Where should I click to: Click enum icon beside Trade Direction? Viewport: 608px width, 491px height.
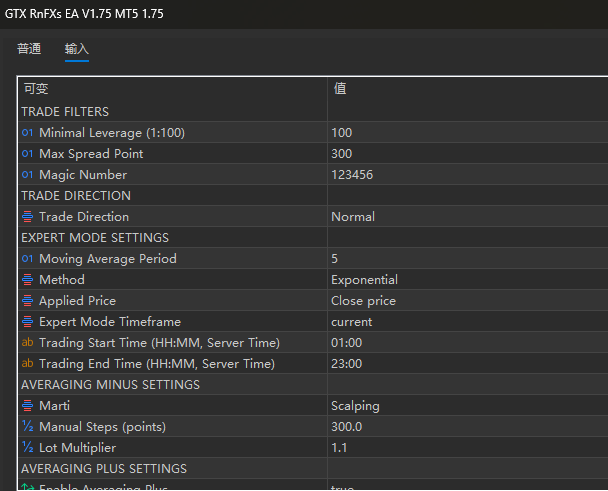pos(28,216)
